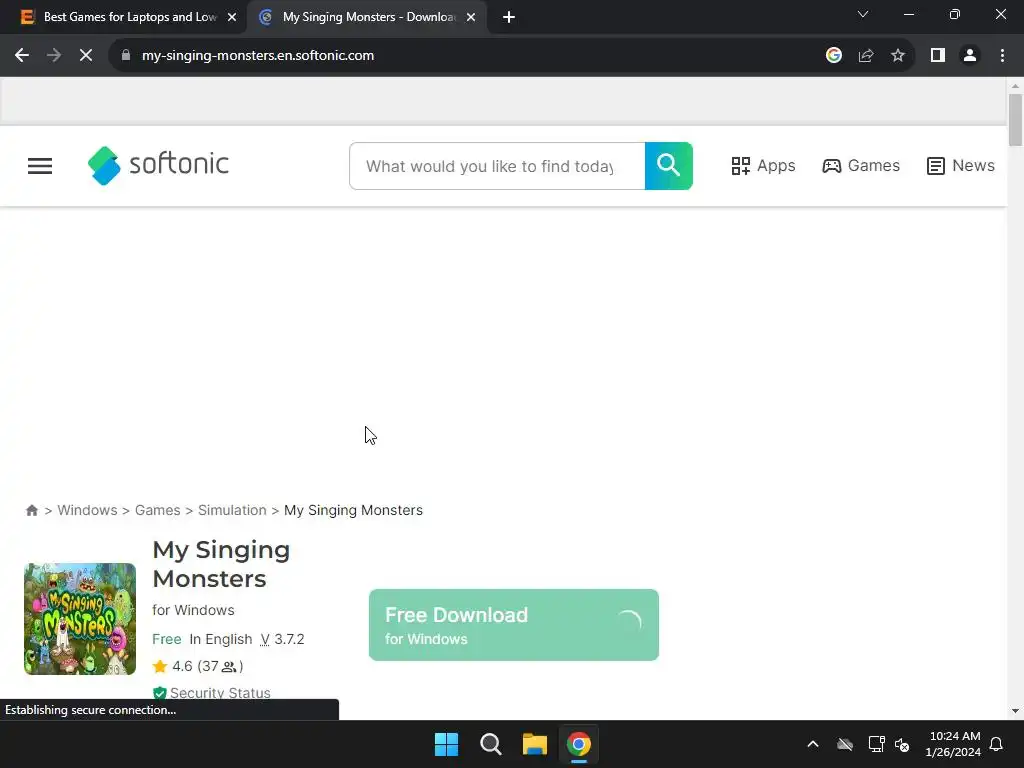The height and width of the screenshot is (768, 1024).
Task: Open the tab search dropdown arrow
Action: click(863, 14)
